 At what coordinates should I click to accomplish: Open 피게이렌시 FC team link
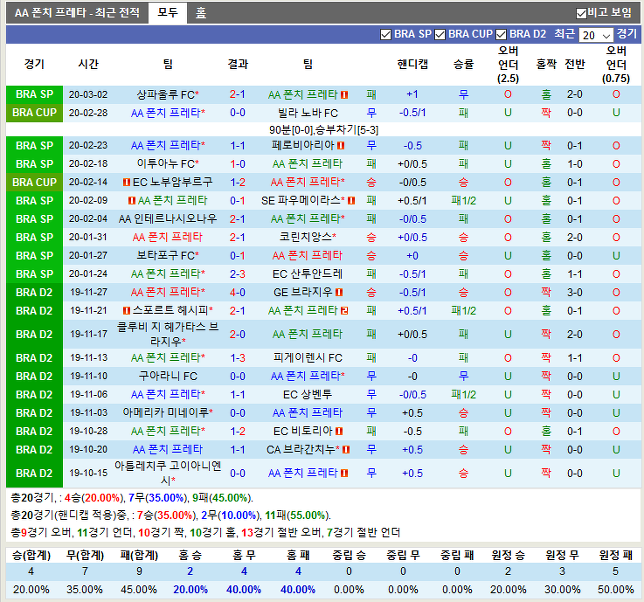[x=308, y=358]
